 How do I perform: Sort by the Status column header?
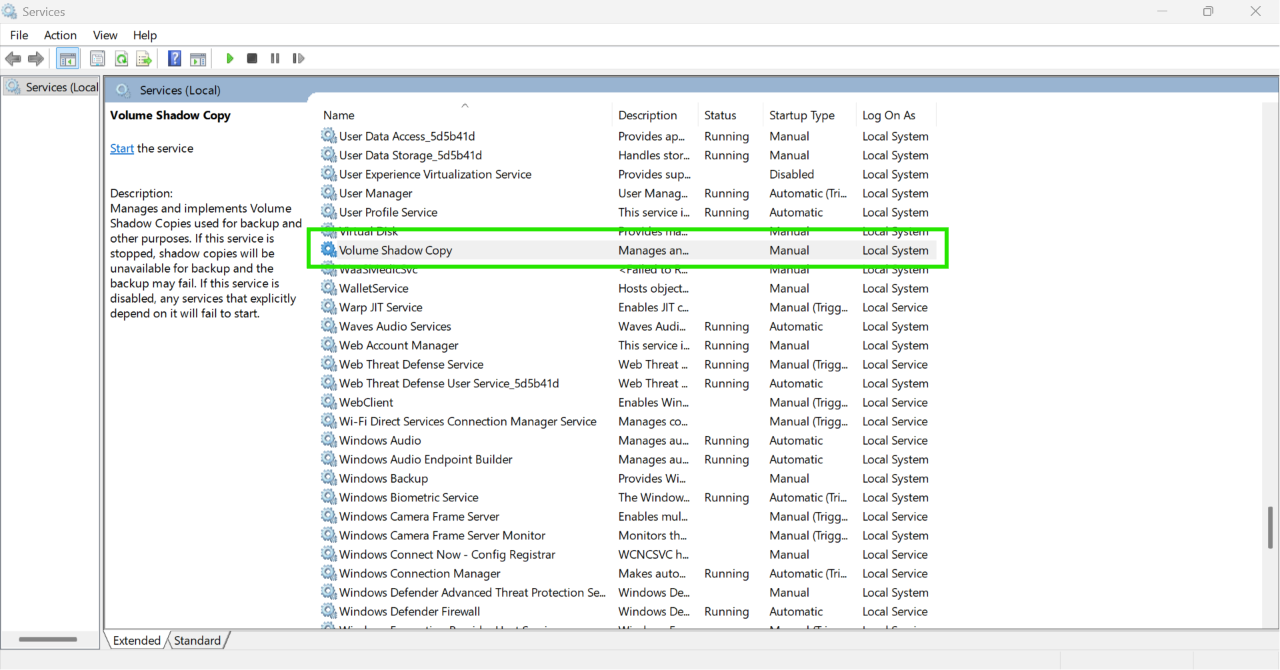[730, 115]
